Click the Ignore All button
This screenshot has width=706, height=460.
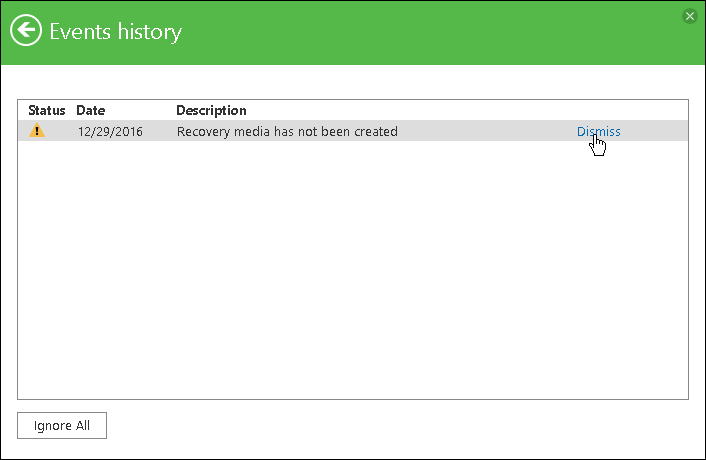pyautogui.click(x=62, y=425)
